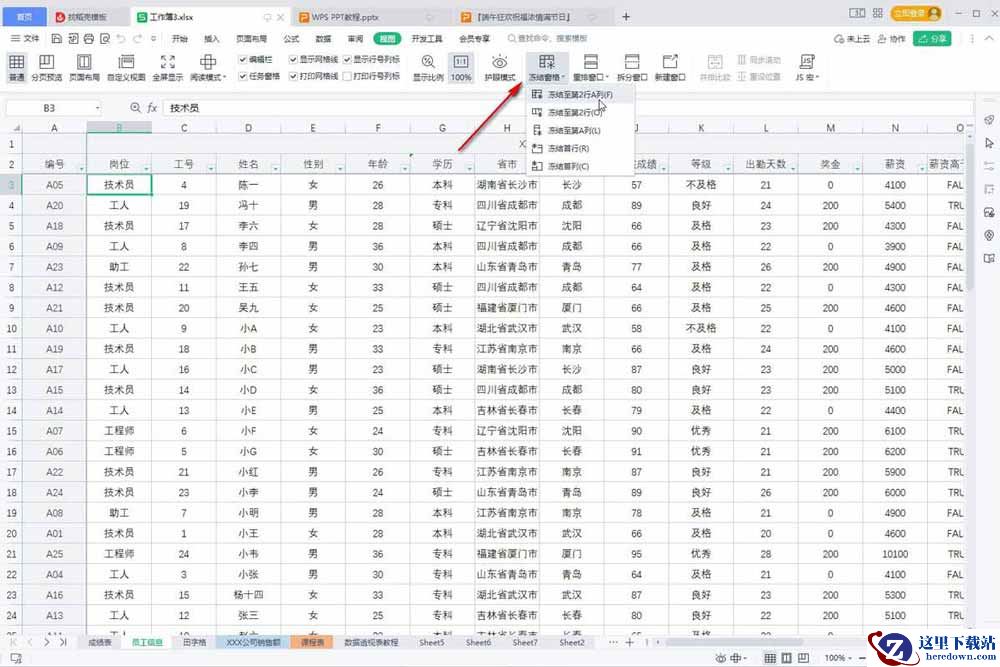This screenshot has height=667, width=1000.
Task: Open 自定义视图 custom views
Action: coord(126,68)
